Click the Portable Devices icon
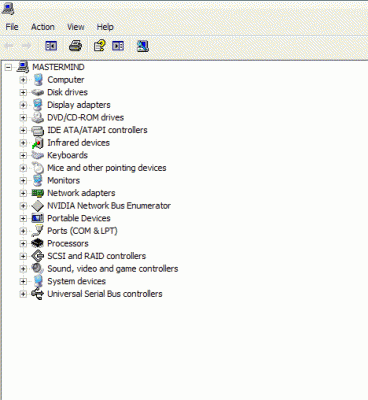This screenshot has height=400, width=368. [38, 218]
